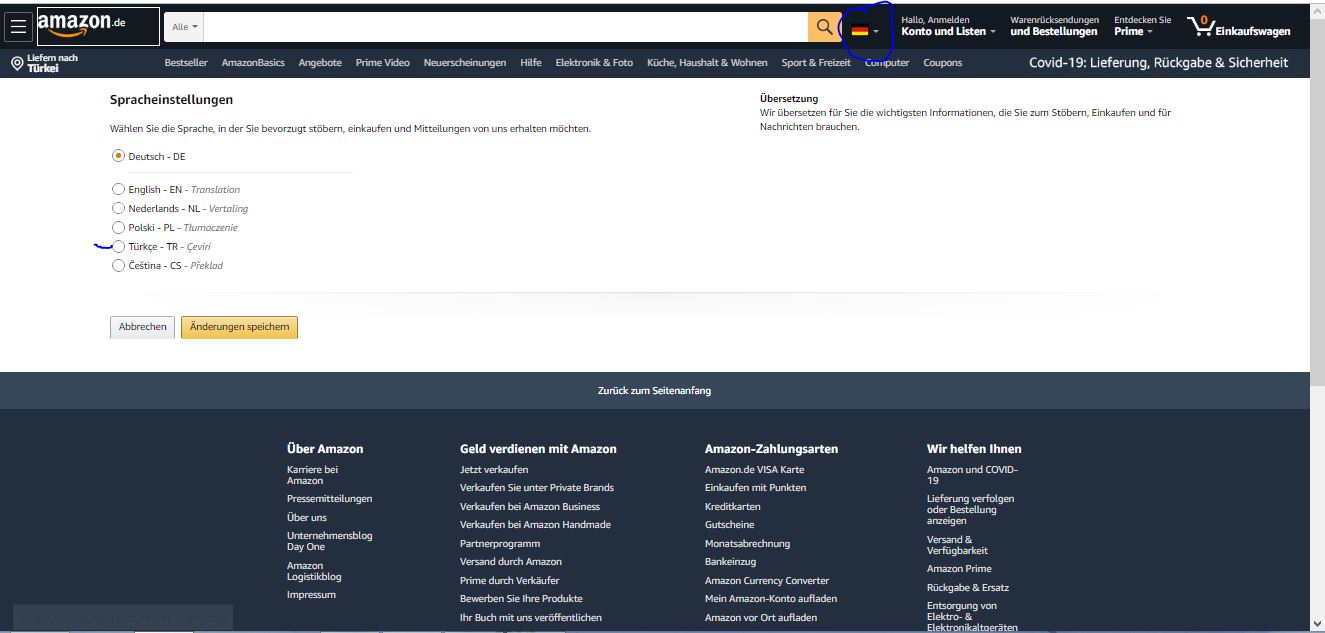Open Karriere bei Amazon footer link
Screen dimensions: 1325x633
tap(312, 475)
